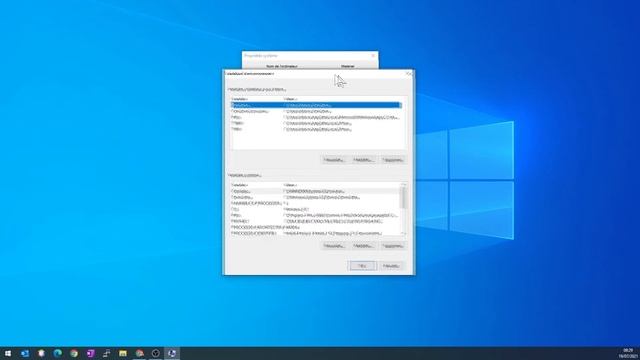Select the PATHEXT system variable row
The height and width of the screenshot is (360, 640).
click(x=316, y=222)
